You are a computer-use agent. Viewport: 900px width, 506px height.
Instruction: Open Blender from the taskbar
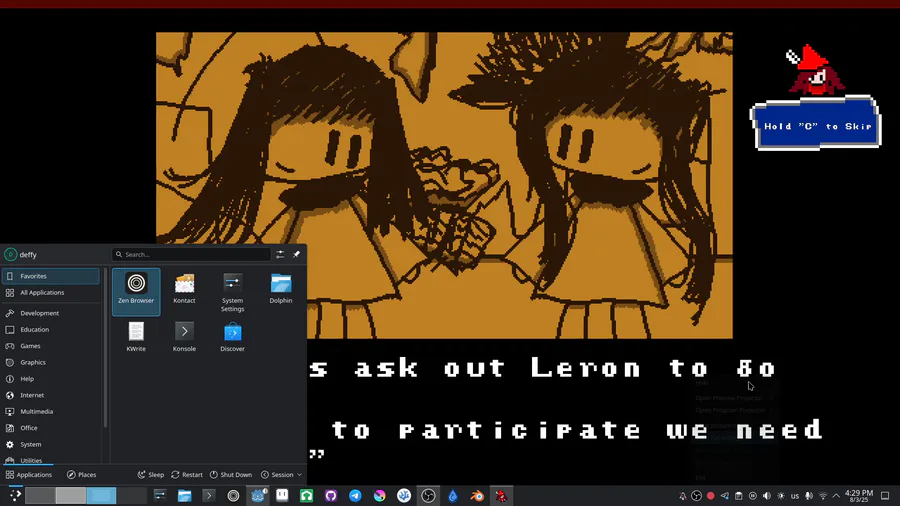click(x=477, y=496)
